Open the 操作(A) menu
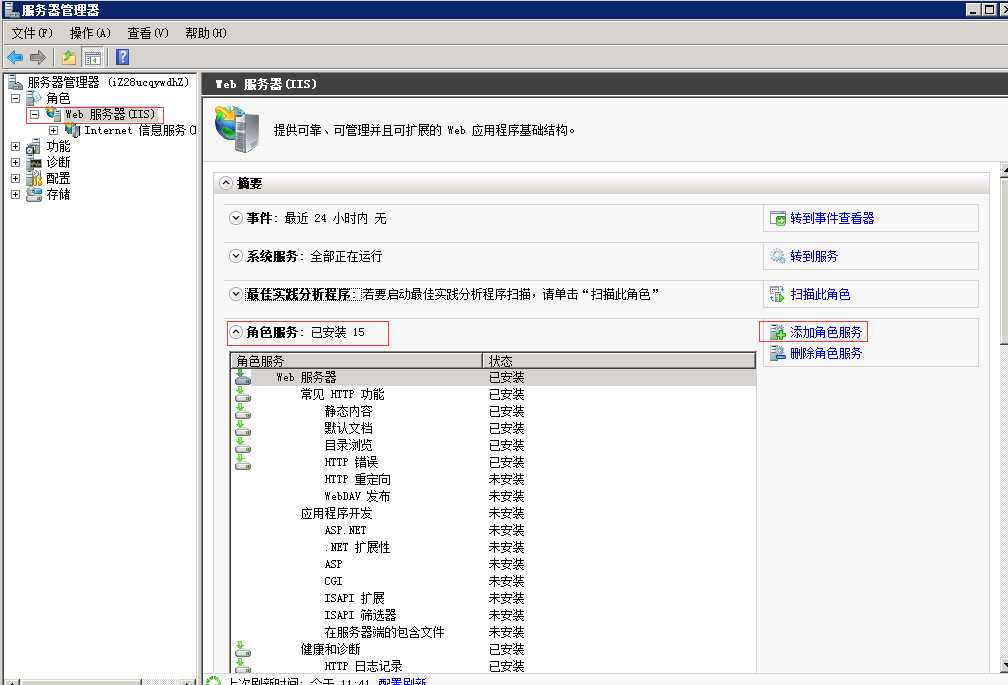 90,33
